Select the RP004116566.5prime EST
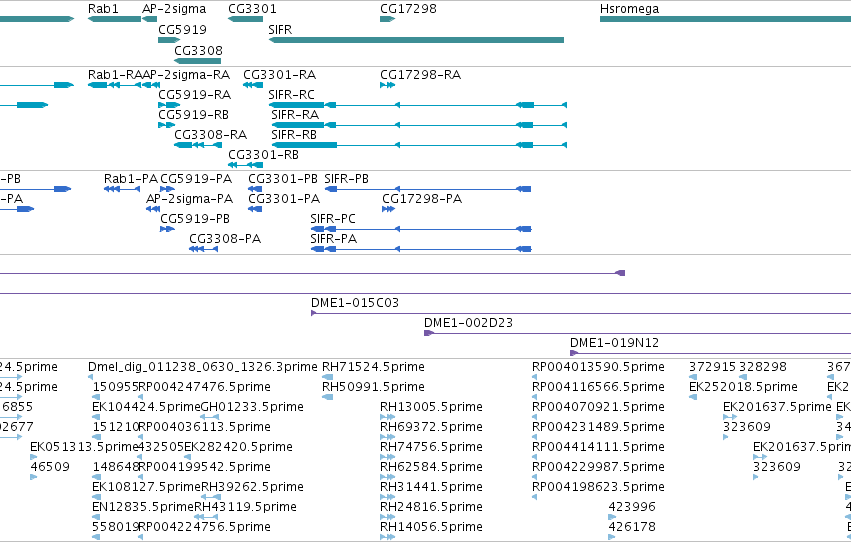Screen dimensions: 851x542 pyautogui.click(x=534, y=397)
